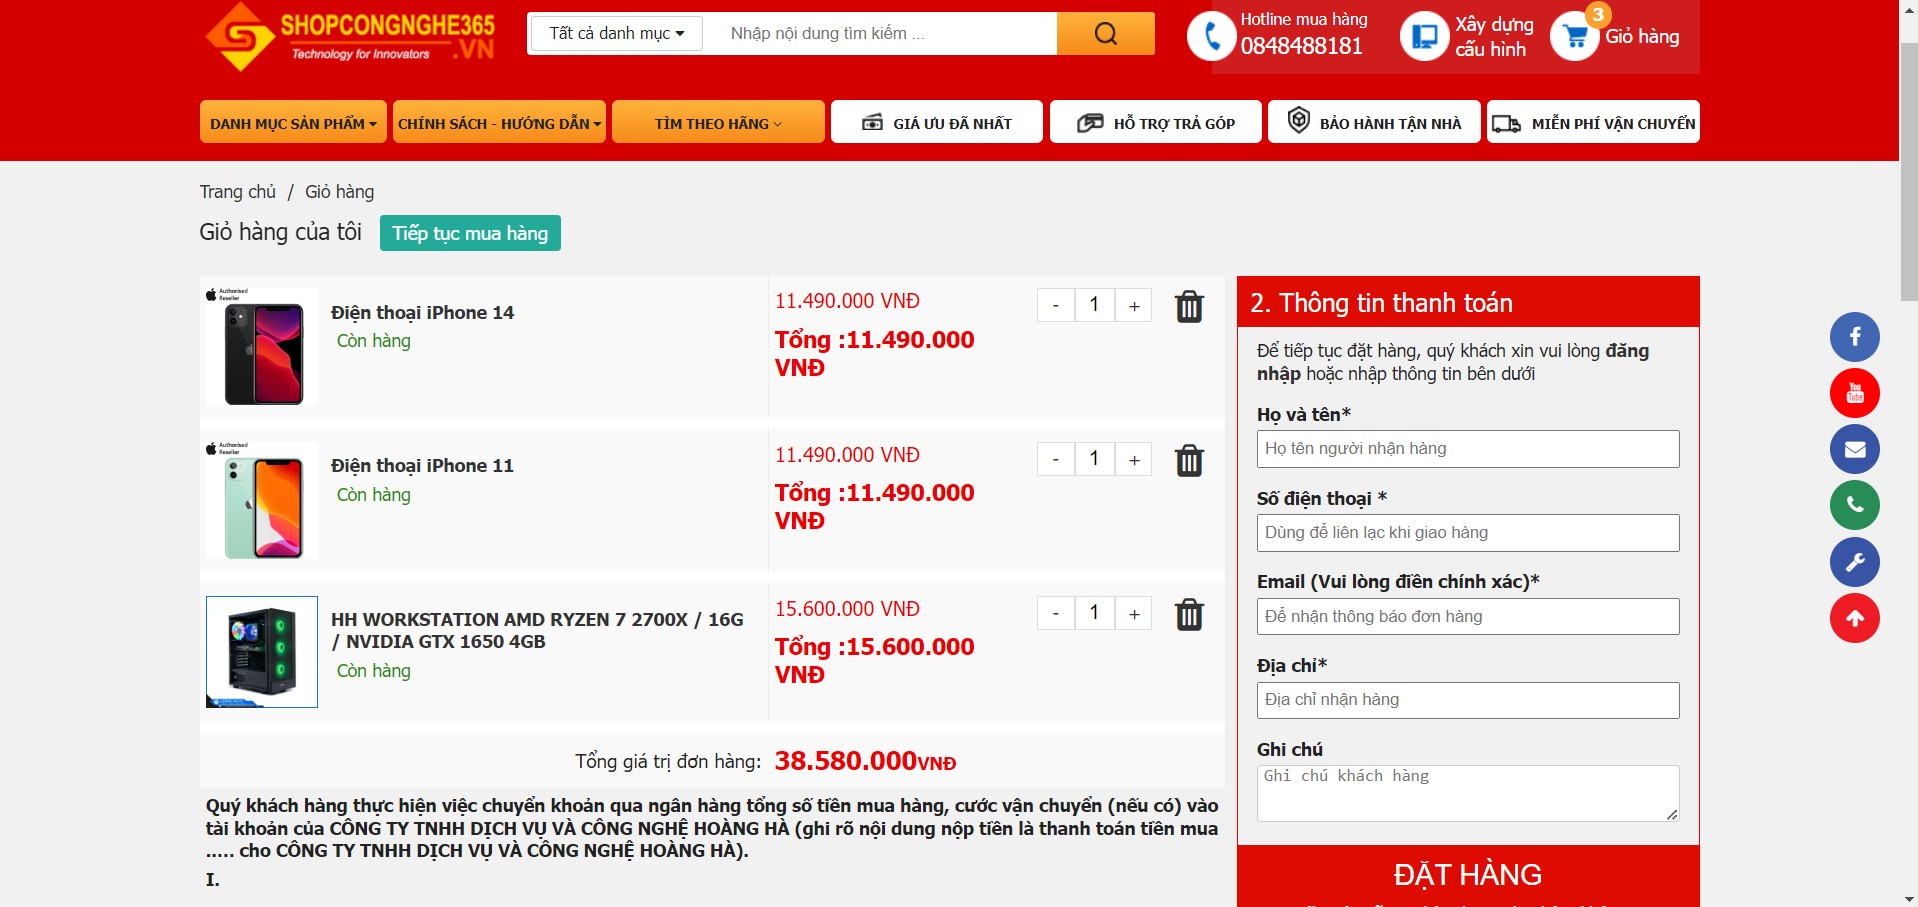
Task: Open the Xây dựng cấu hình monitor icon
Action: (x=1424, y=37)
